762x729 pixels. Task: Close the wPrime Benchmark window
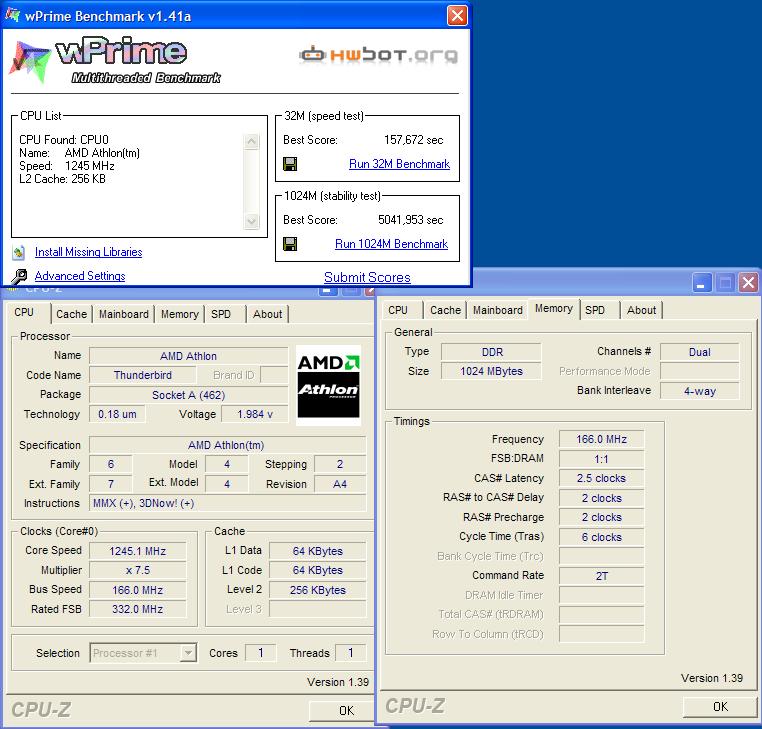click(457, 16)
